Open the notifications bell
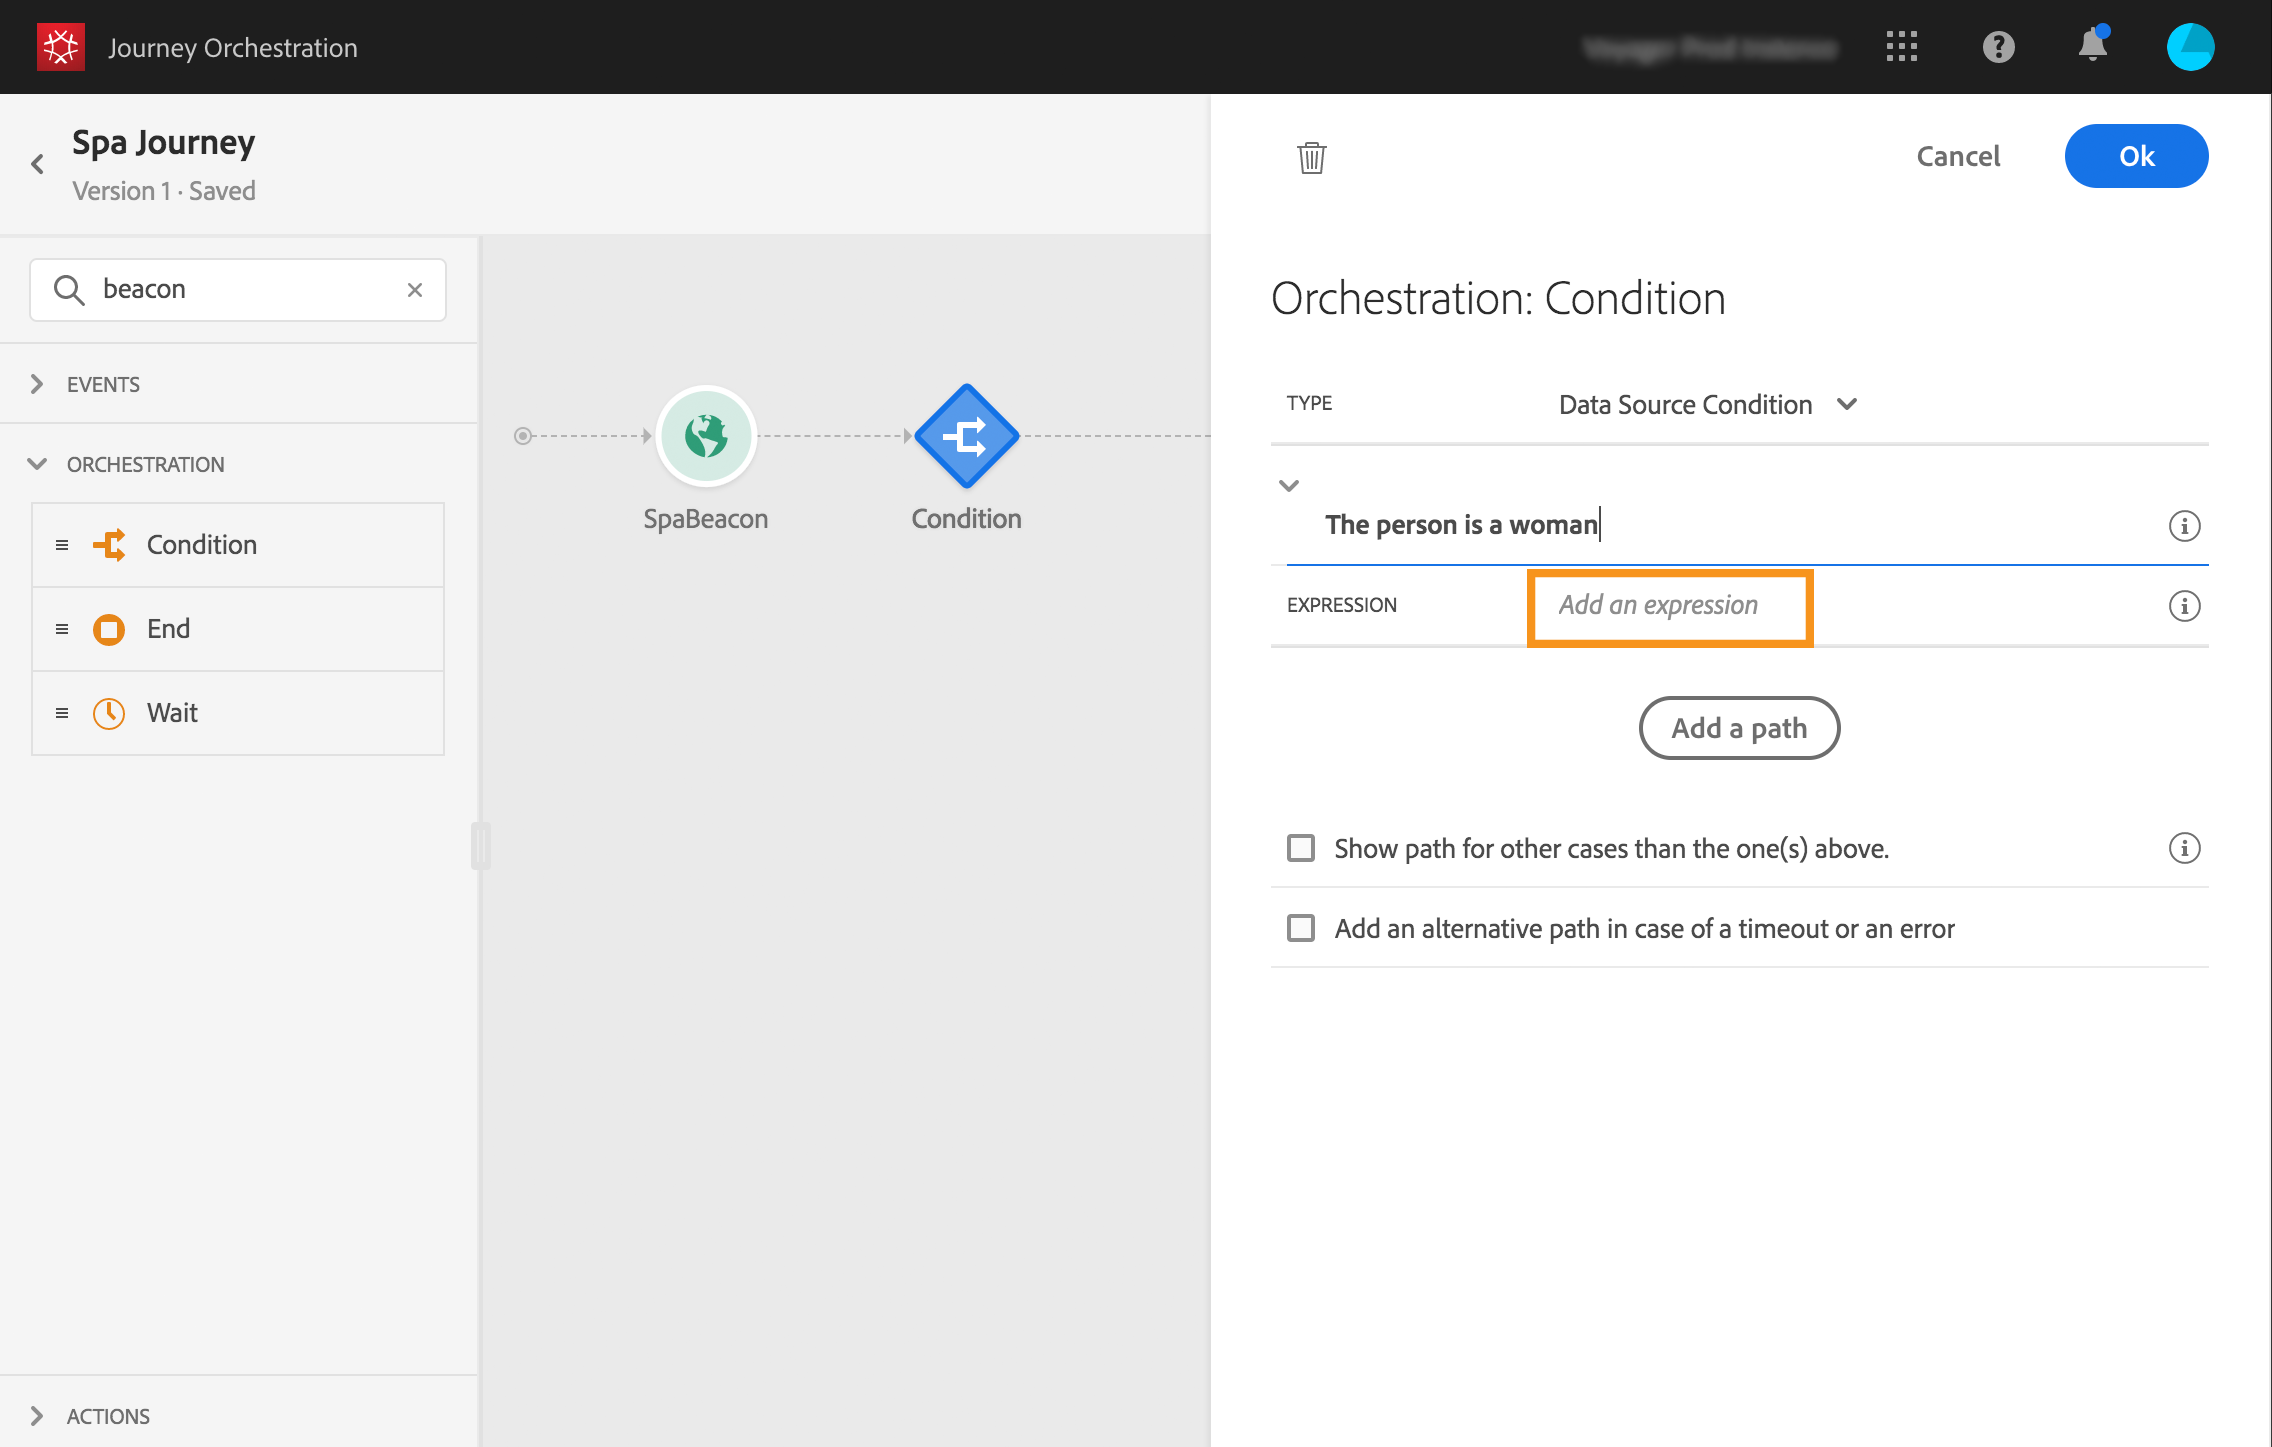The image size is (2272, 1447). click(2092, 46)
